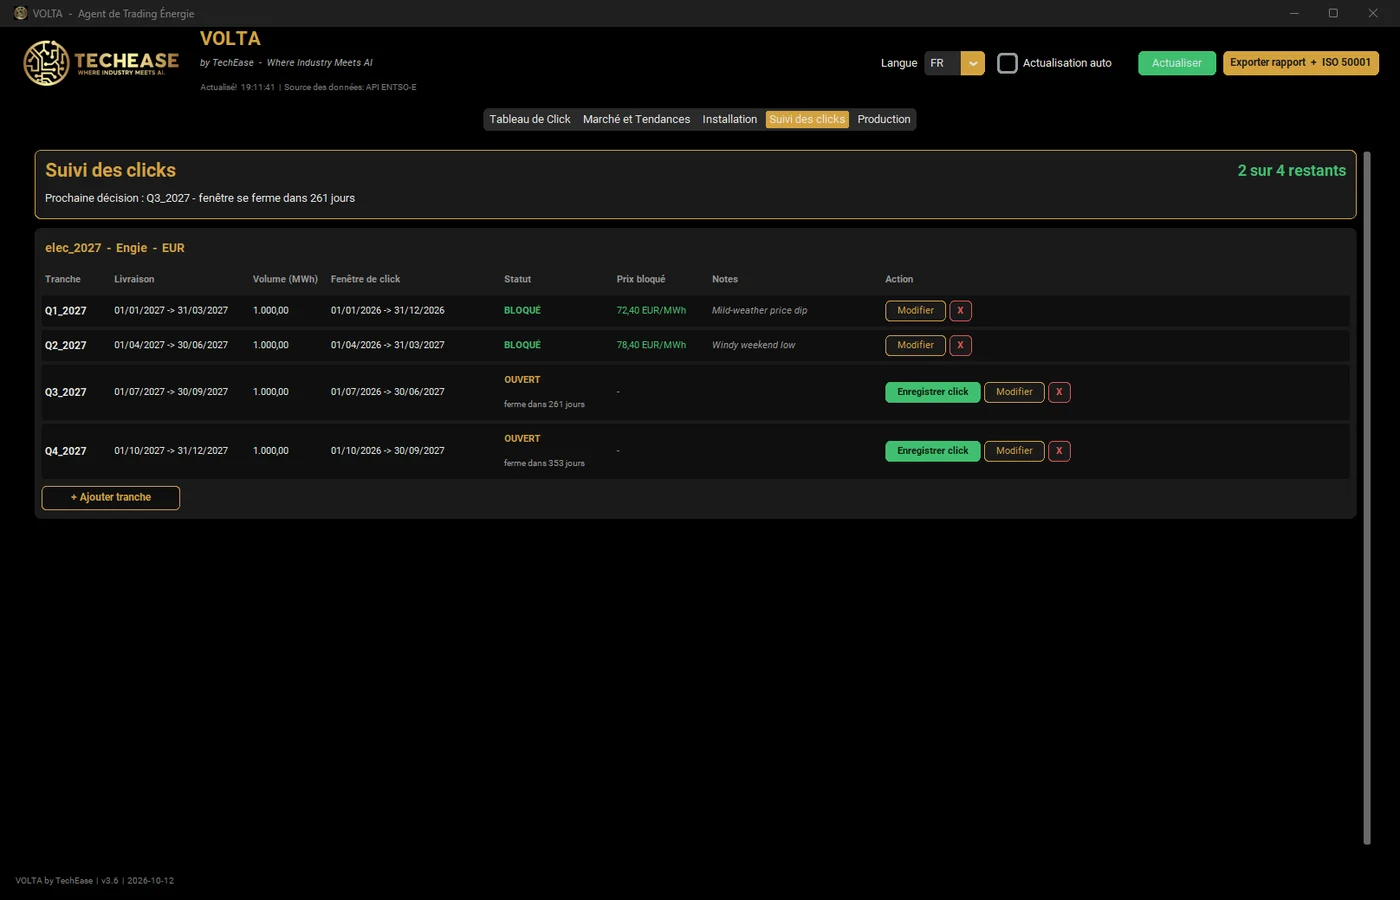This screenshot has height=900, width=1400.
Task: Click the FR language field
Action: (x=942, y=63)
